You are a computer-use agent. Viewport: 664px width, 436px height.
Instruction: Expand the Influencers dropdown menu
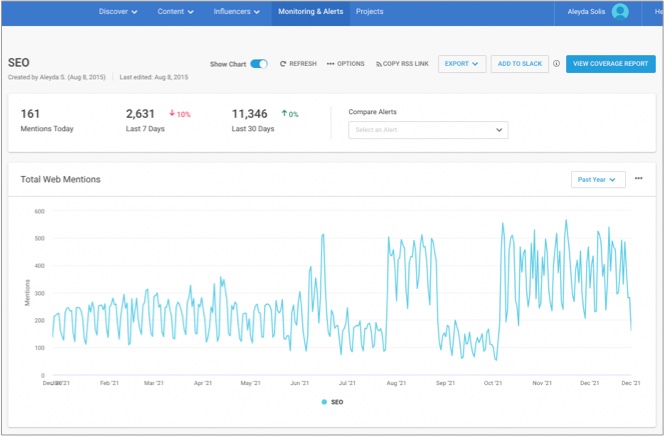coord(236,12)
